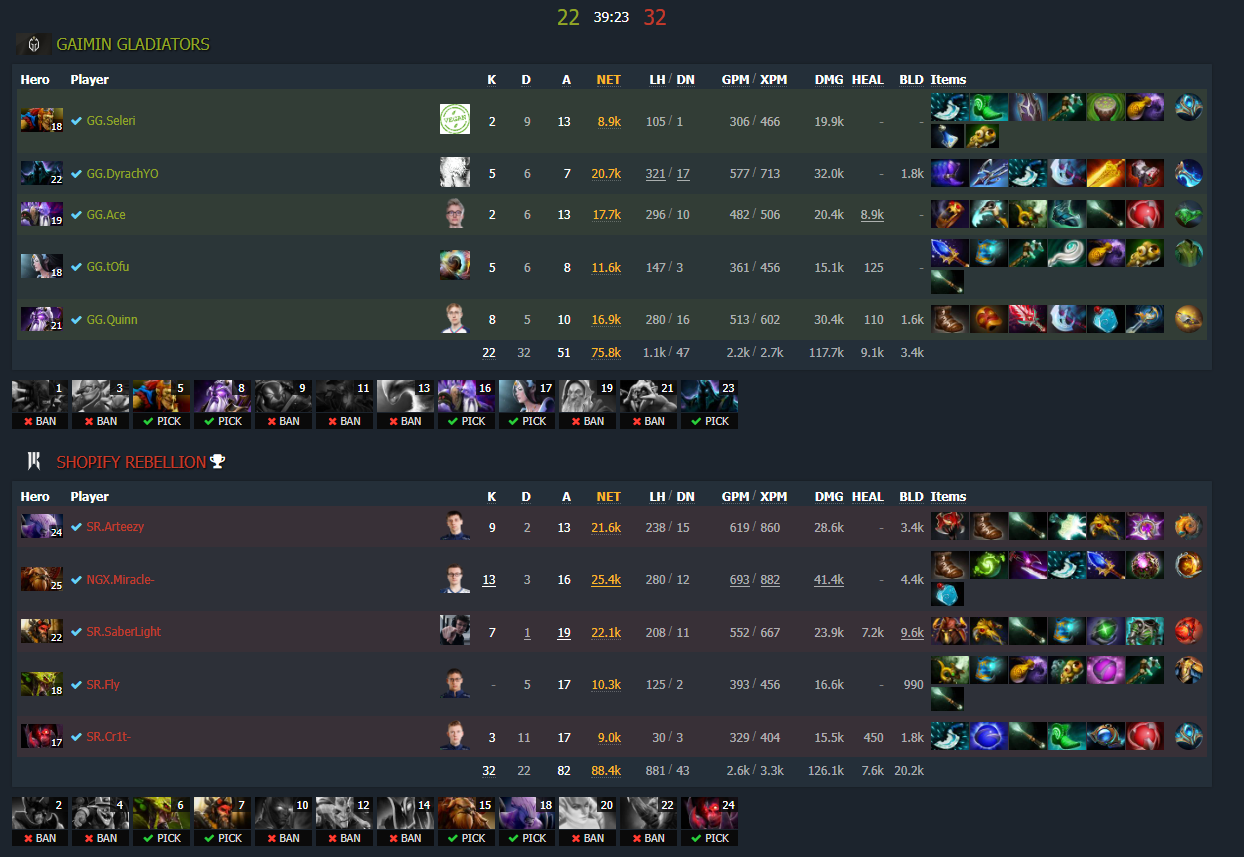1244x857 pixels.
Task: Sort Gaimin Gladiators table by NET
Action: pyautogui.click(x=609, y=79)
